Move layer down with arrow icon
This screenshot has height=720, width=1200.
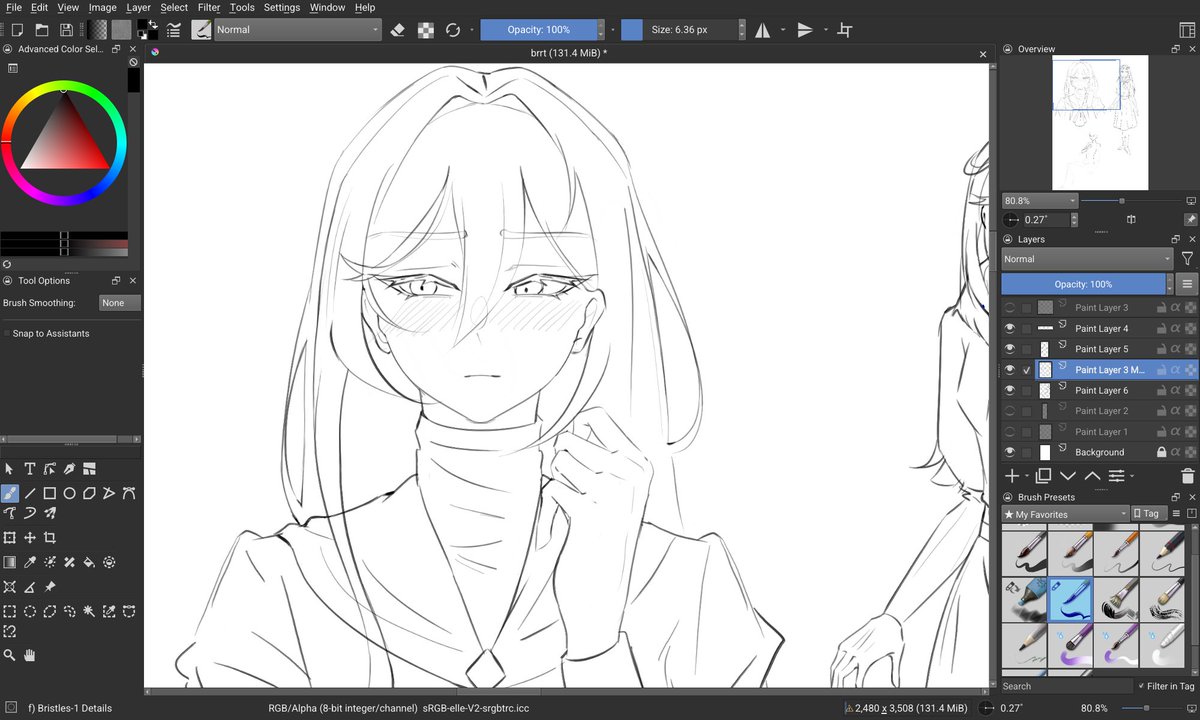click(x=1067, y=476)
